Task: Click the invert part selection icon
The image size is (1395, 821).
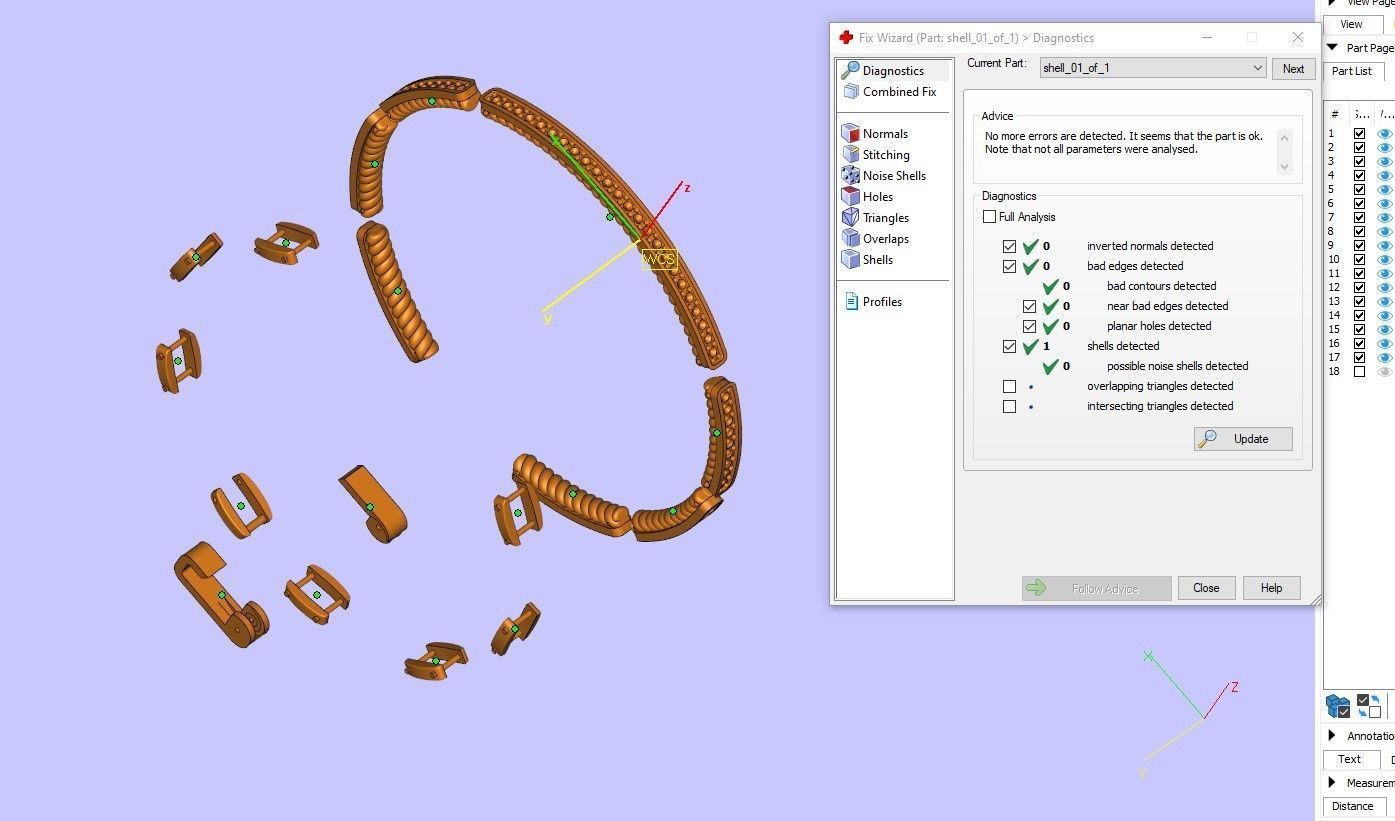Action: (x=1368, y=706)
